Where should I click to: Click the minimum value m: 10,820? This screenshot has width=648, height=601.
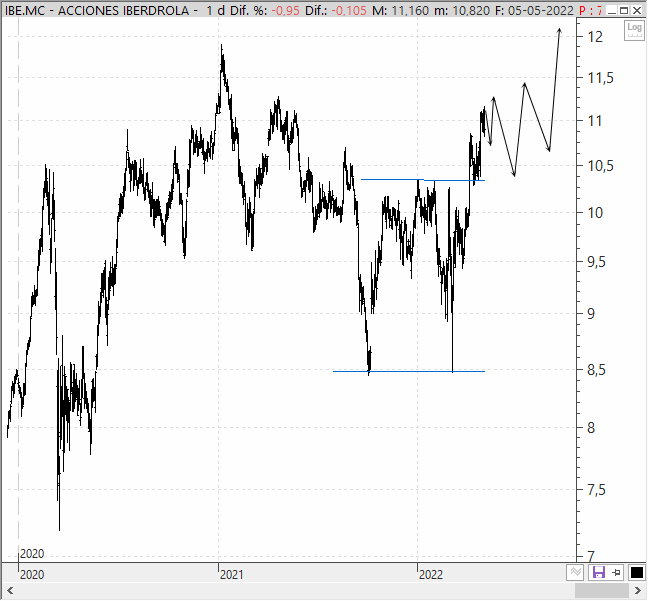click(x=462, y=10)
